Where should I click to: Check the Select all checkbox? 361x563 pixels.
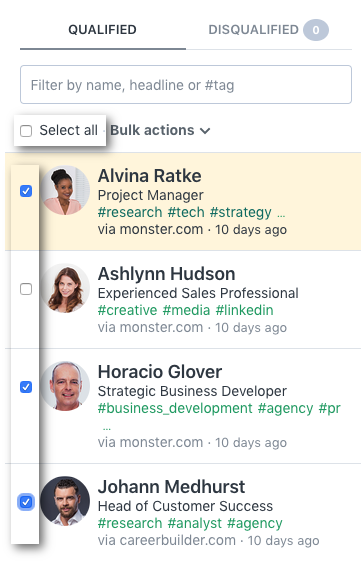[x=26, y=131]
